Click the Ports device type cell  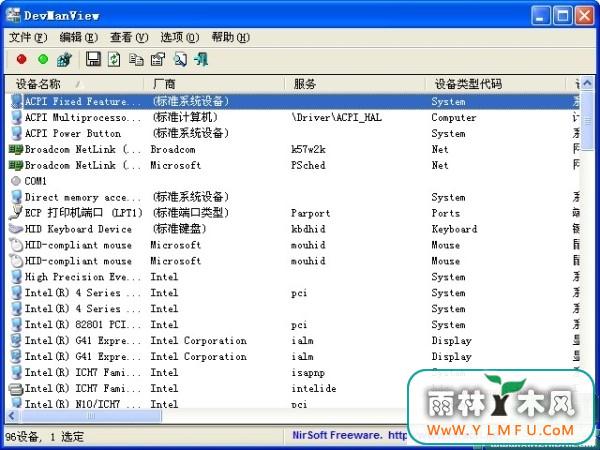(x=446, y=213)
